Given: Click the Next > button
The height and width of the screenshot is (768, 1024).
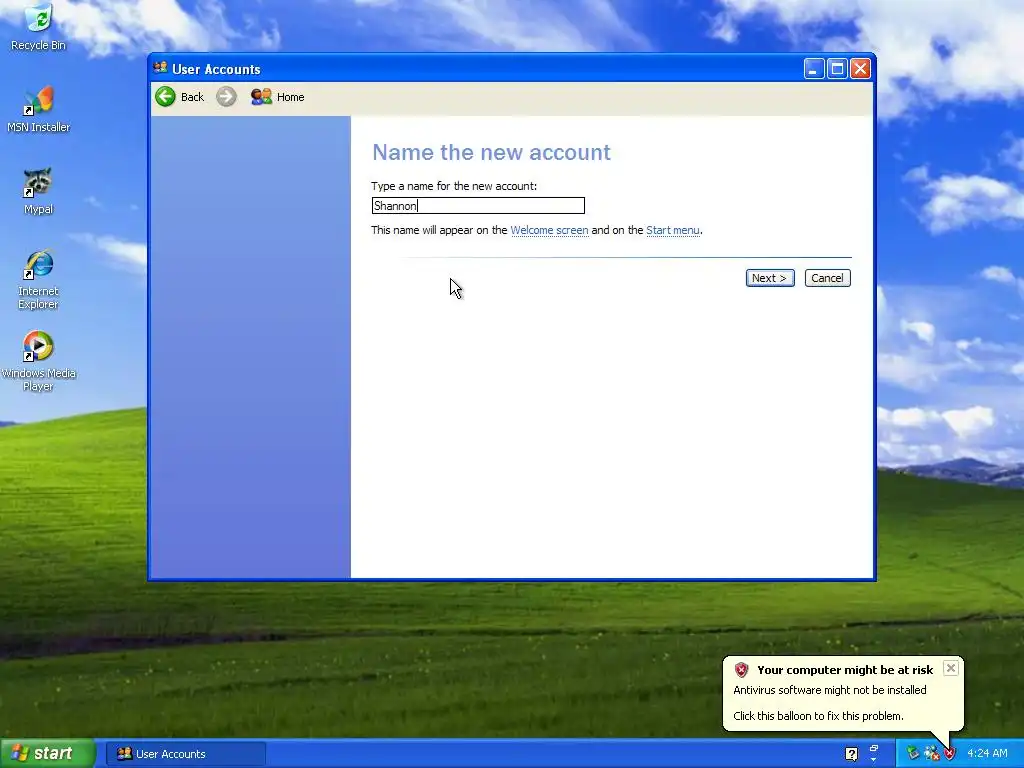Looking at the screenshot, I should pos(770,278).
